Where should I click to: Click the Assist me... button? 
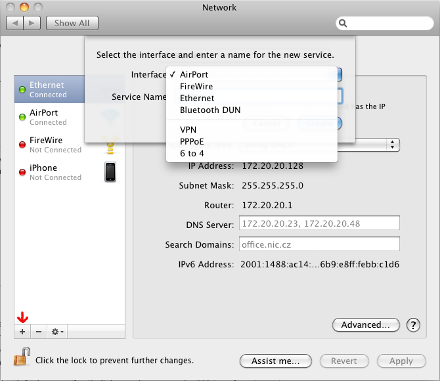[276, 361]
